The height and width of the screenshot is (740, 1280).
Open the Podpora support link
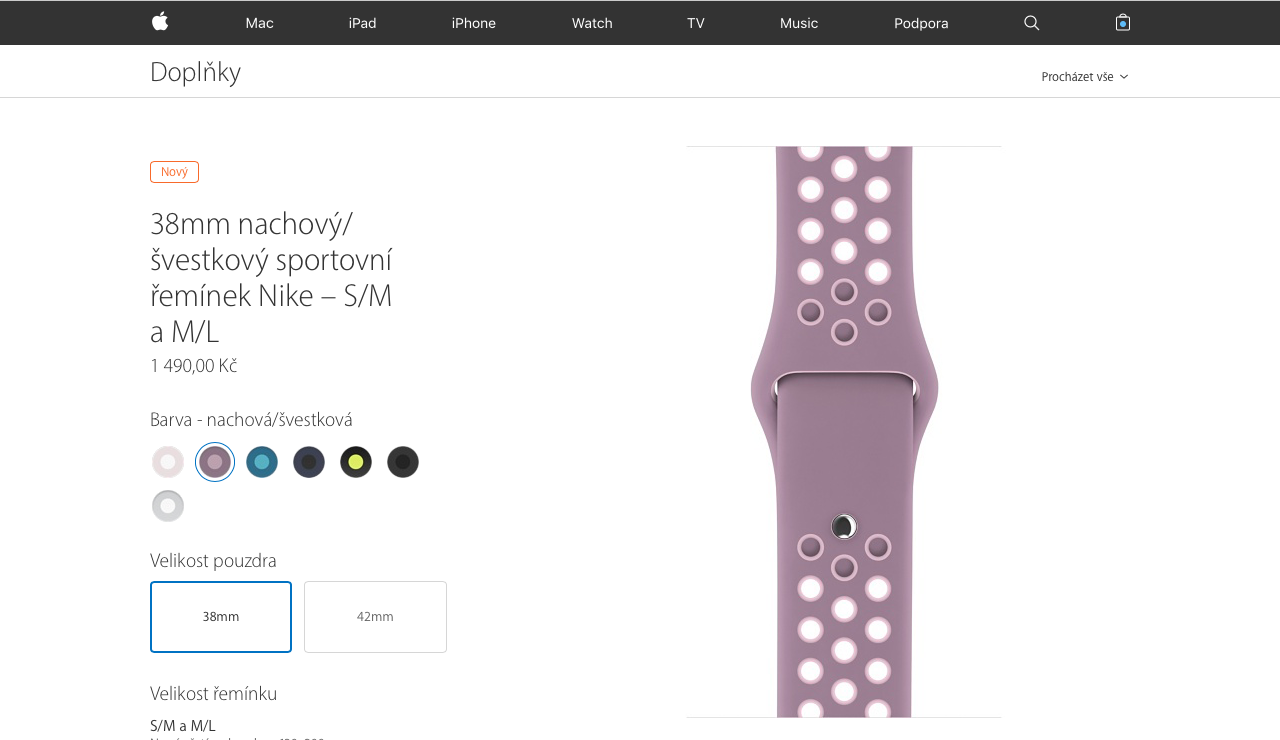point(921,23)
